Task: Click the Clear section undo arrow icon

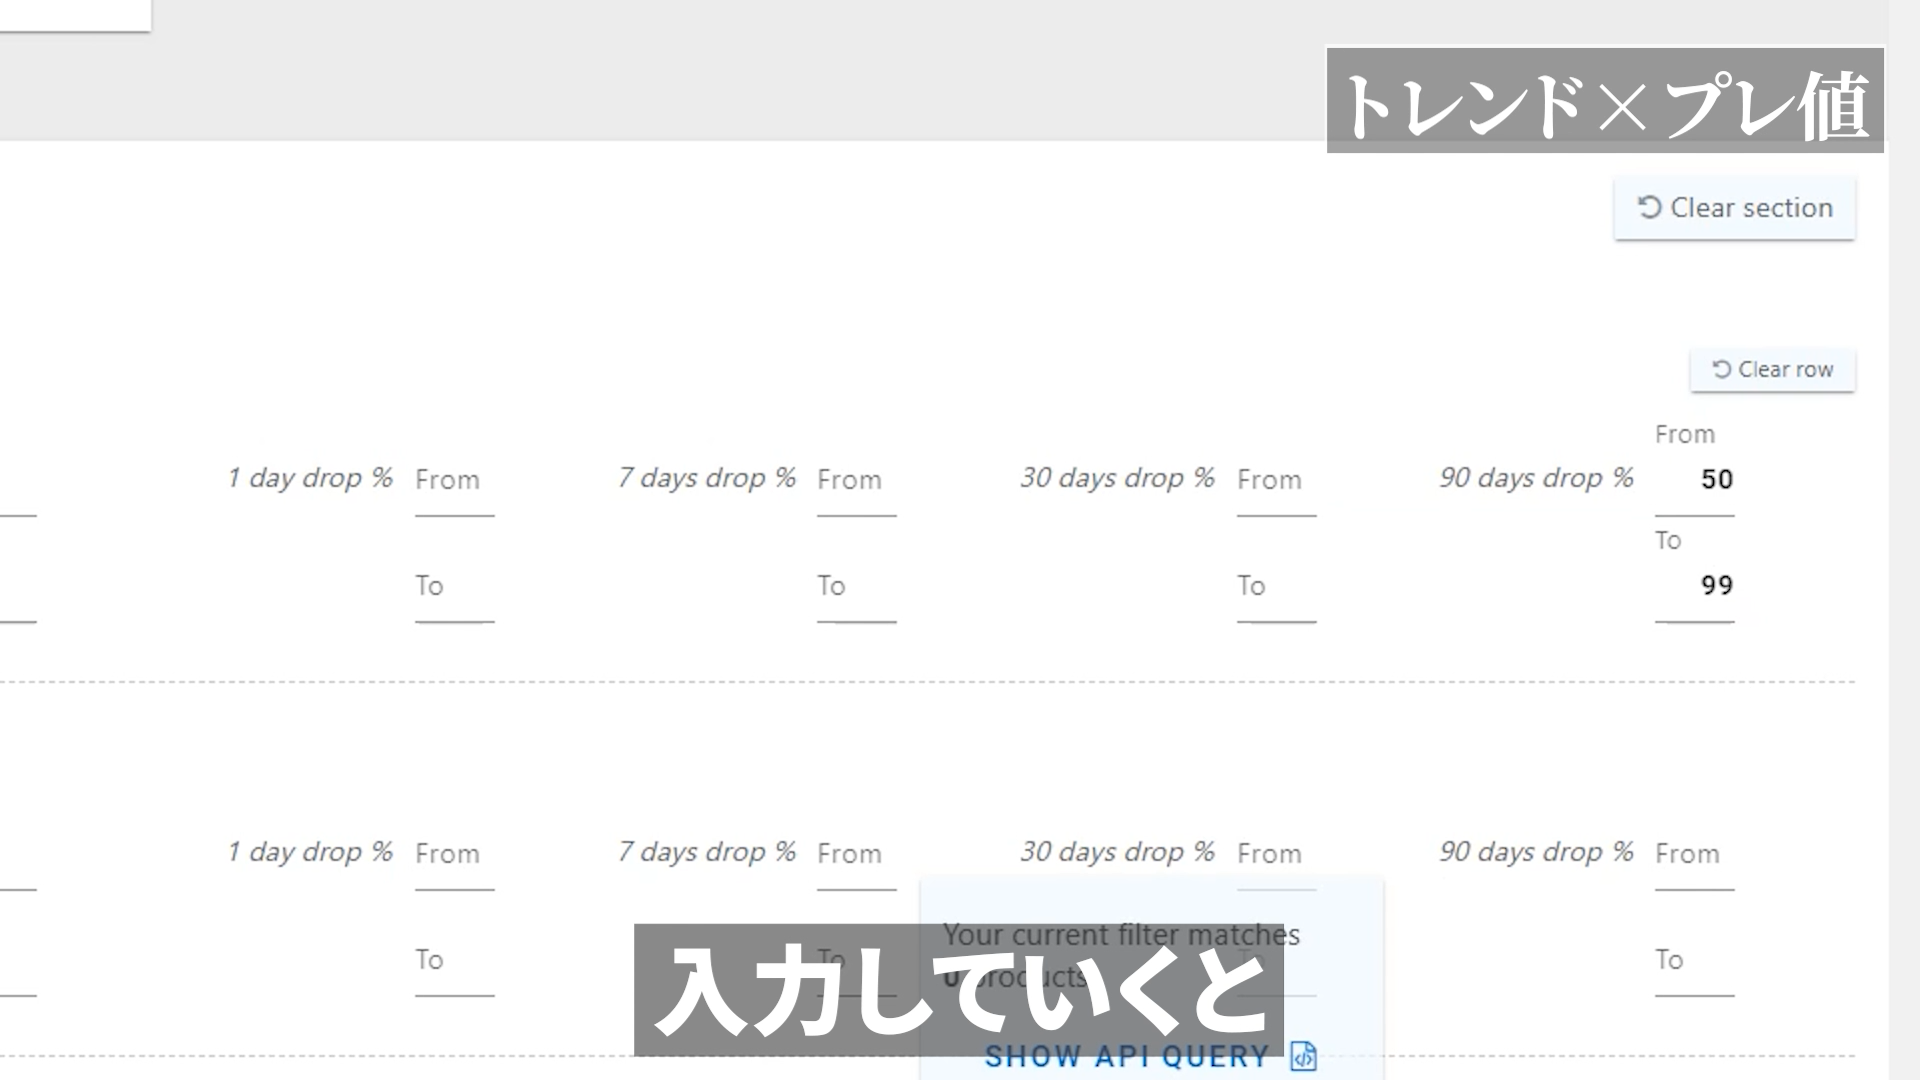Action: pyautogui.click(x=1649, y=207)
